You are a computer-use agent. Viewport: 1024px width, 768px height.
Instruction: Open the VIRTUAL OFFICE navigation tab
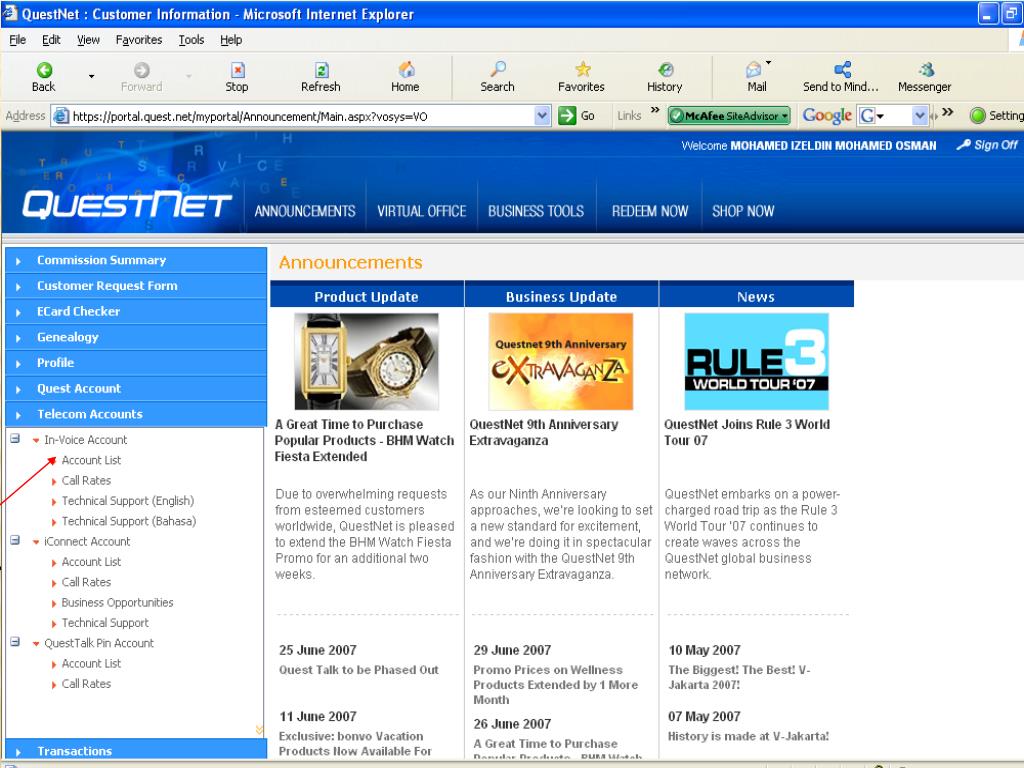(421, 211)
